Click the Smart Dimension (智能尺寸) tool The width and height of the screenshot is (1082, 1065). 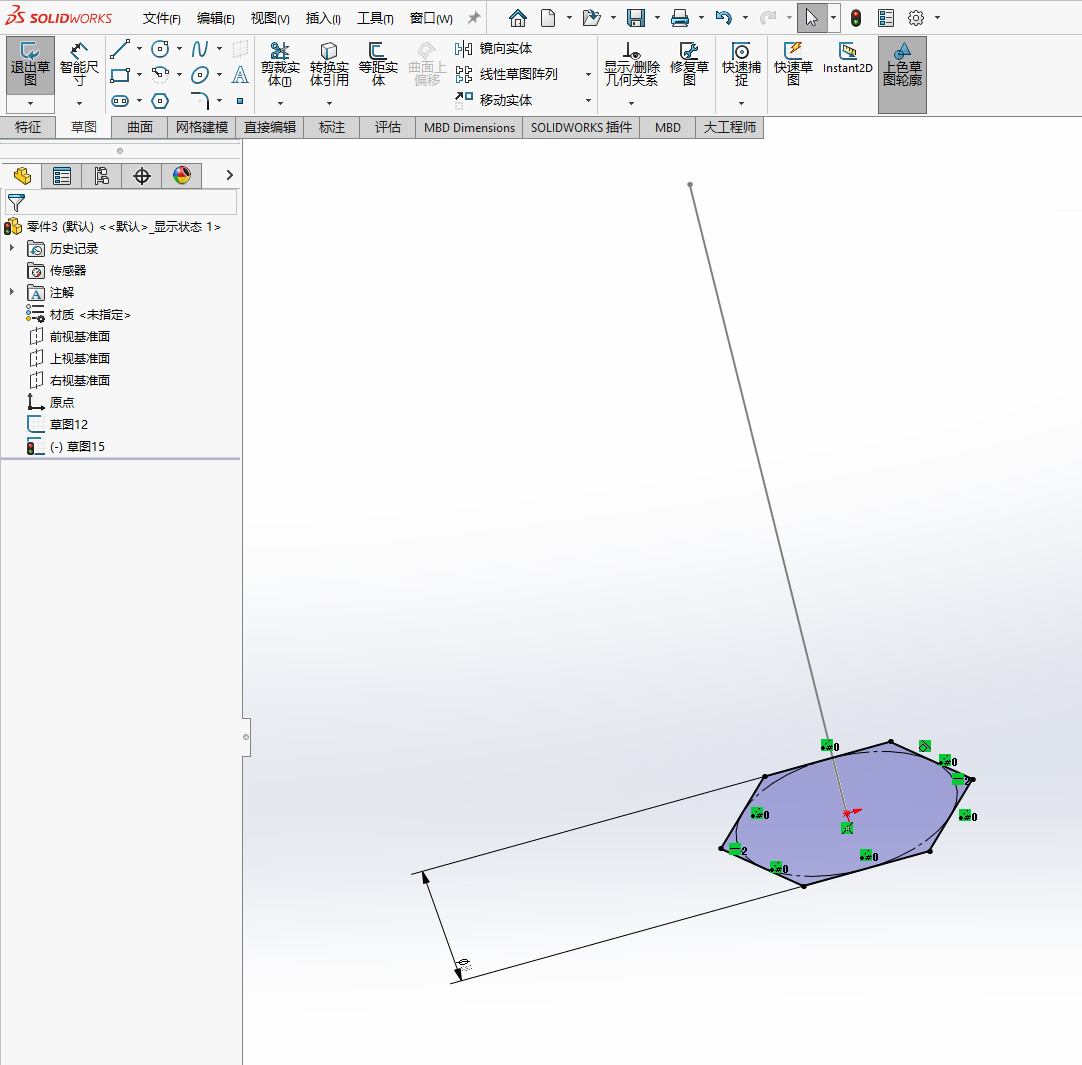point(79,64)
